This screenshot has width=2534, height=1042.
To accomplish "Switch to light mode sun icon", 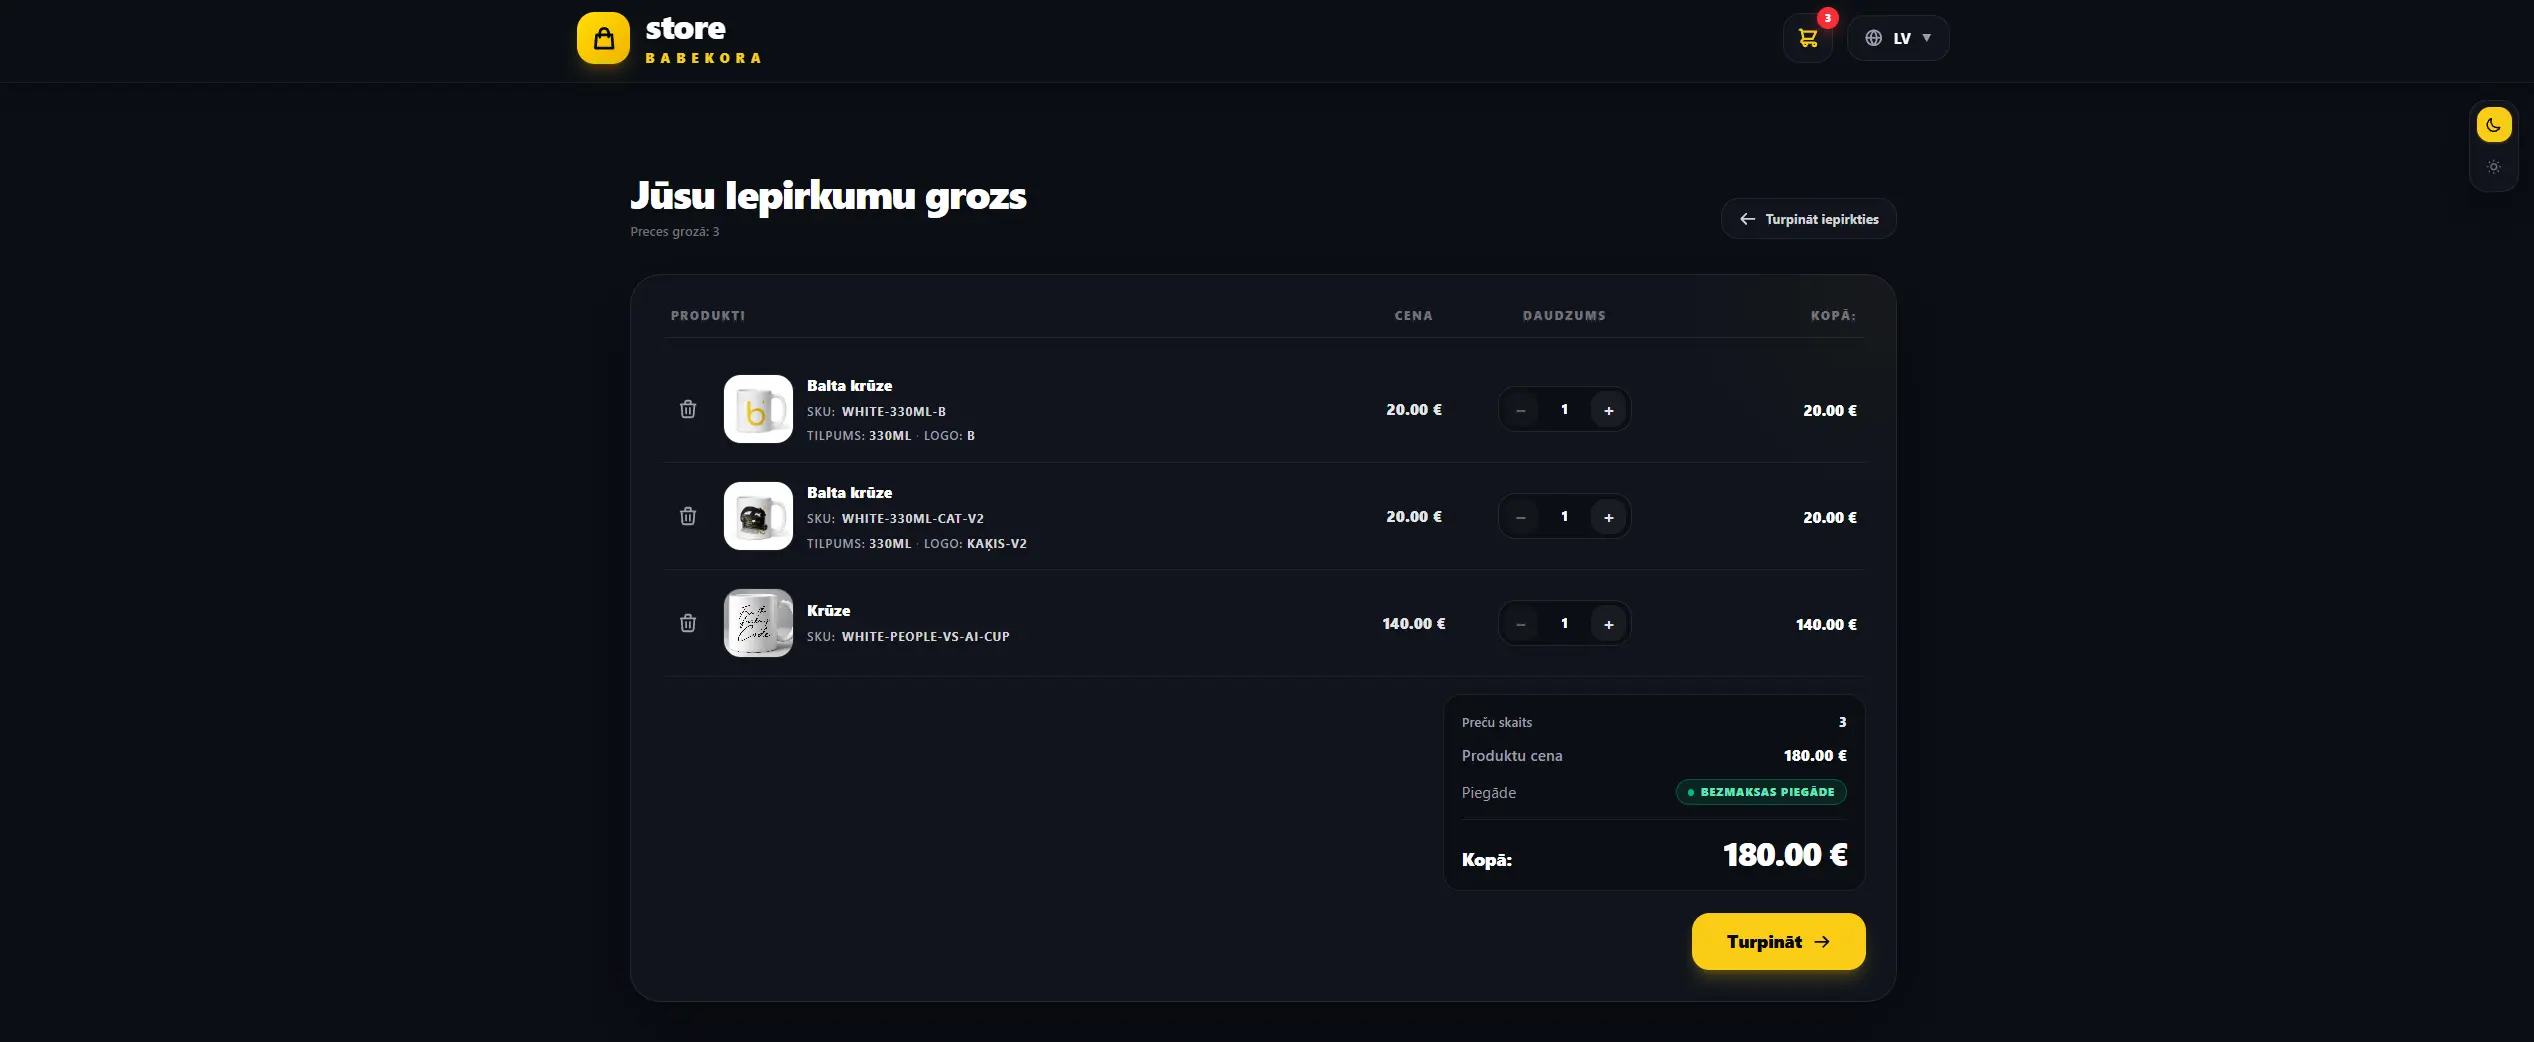I will click(x=2494, y=167).
